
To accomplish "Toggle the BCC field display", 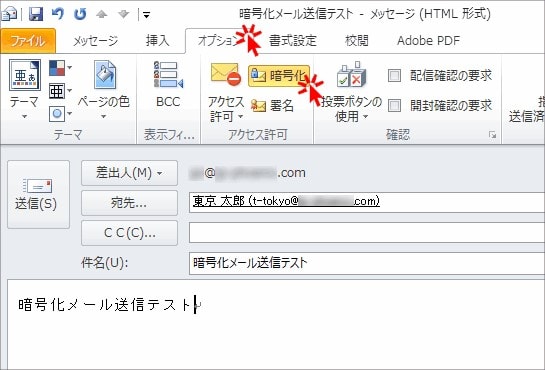I will pyautogui.click(x=168, y=84).
